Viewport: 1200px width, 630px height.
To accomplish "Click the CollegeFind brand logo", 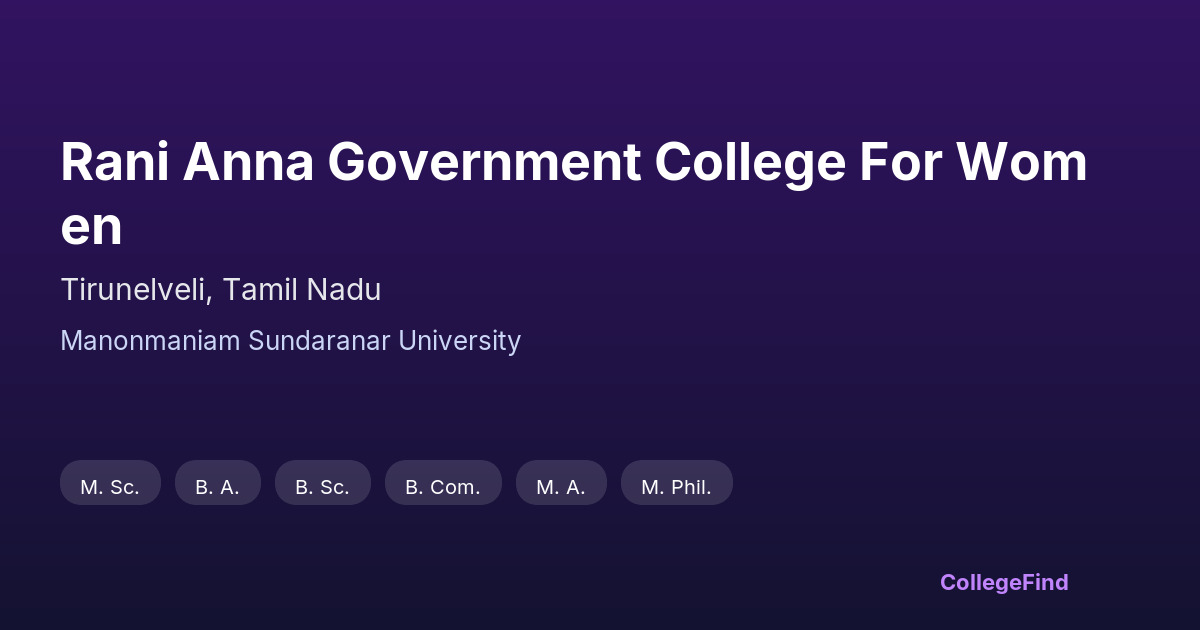I will pos(1003,582).
